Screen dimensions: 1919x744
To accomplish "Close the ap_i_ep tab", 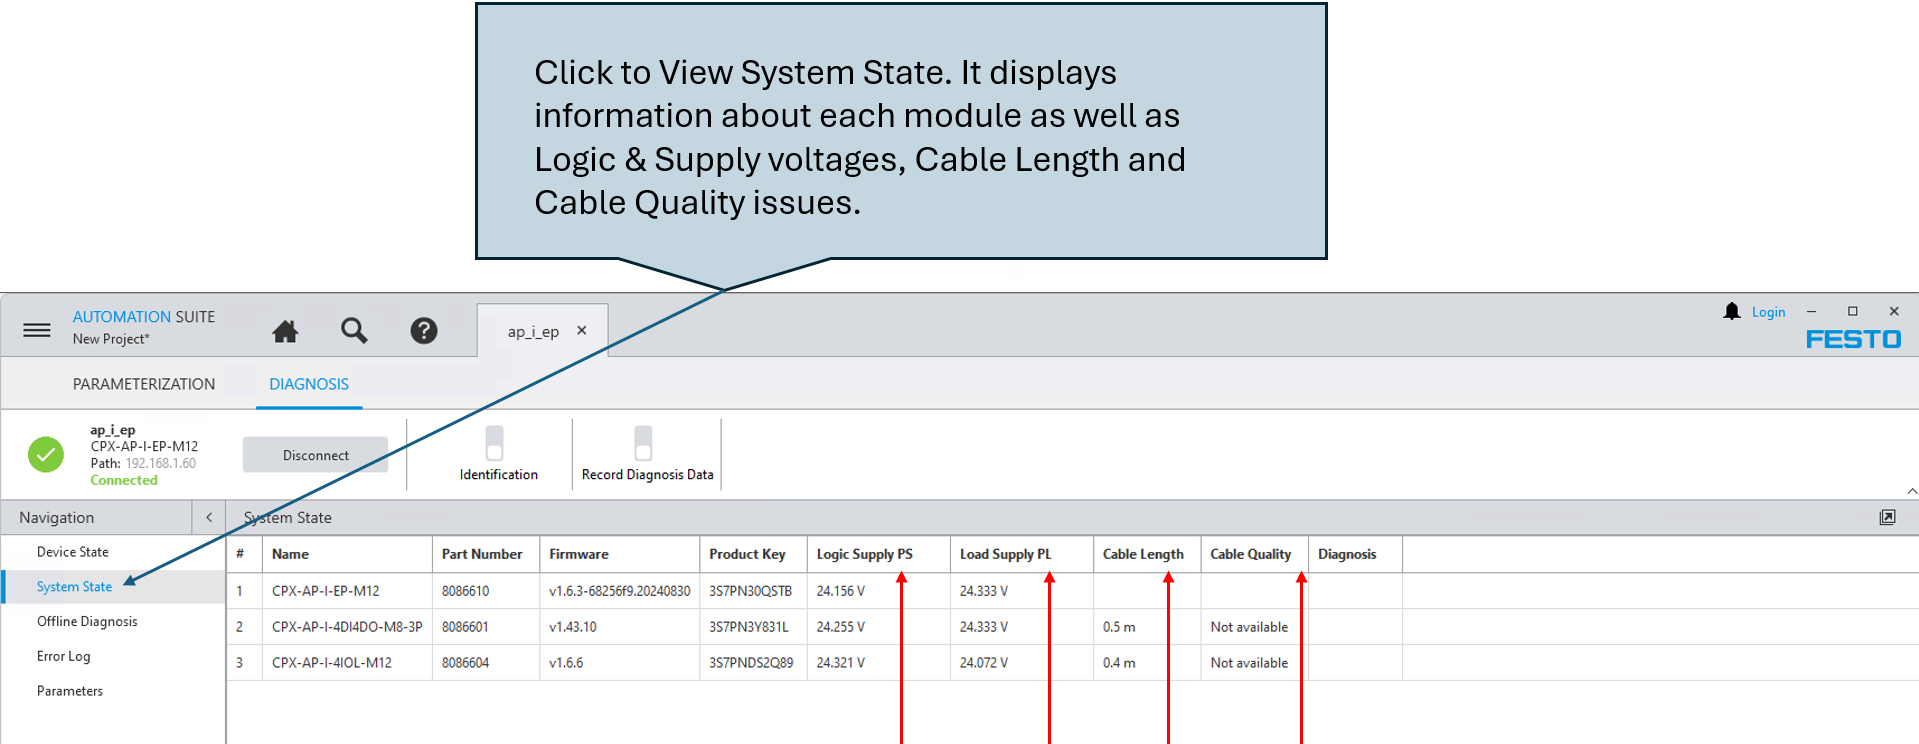I will pyautogui.click(x=582, y=331).
